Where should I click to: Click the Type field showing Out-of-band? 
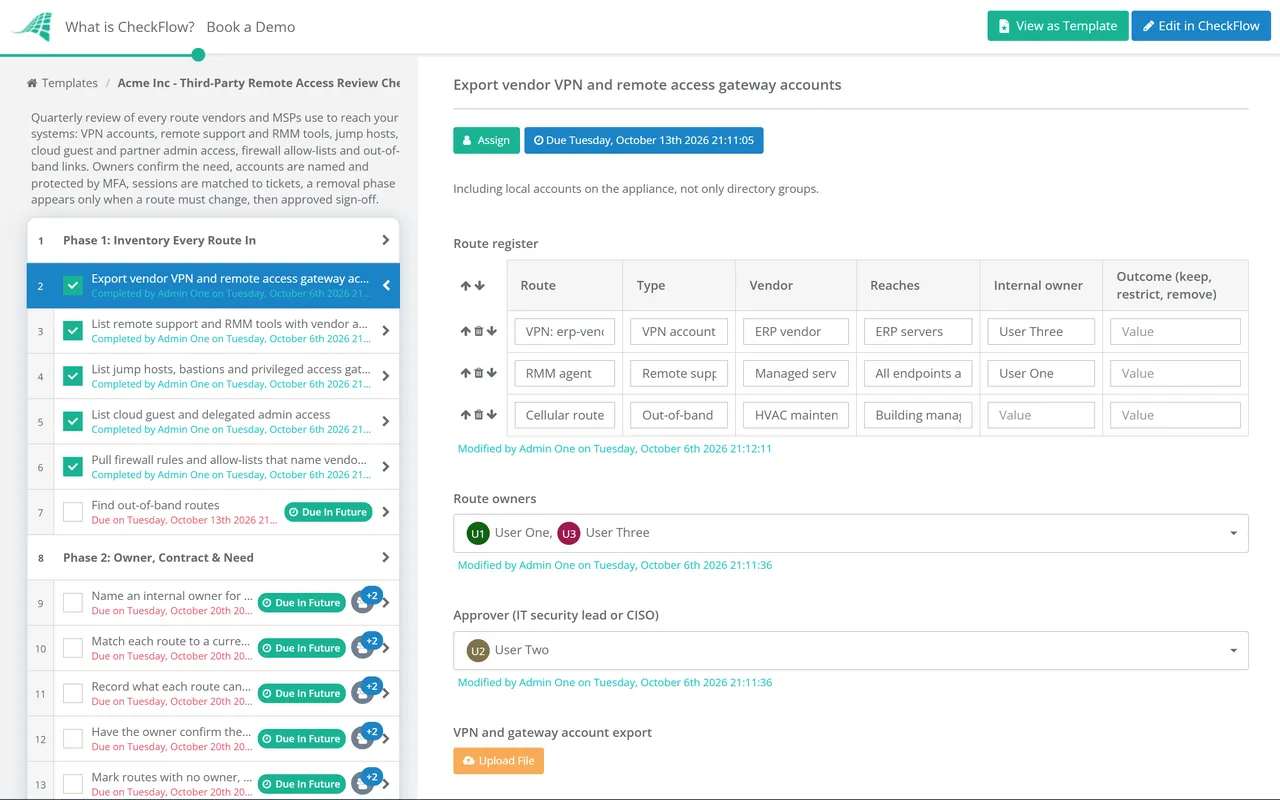tap(679, 415)
